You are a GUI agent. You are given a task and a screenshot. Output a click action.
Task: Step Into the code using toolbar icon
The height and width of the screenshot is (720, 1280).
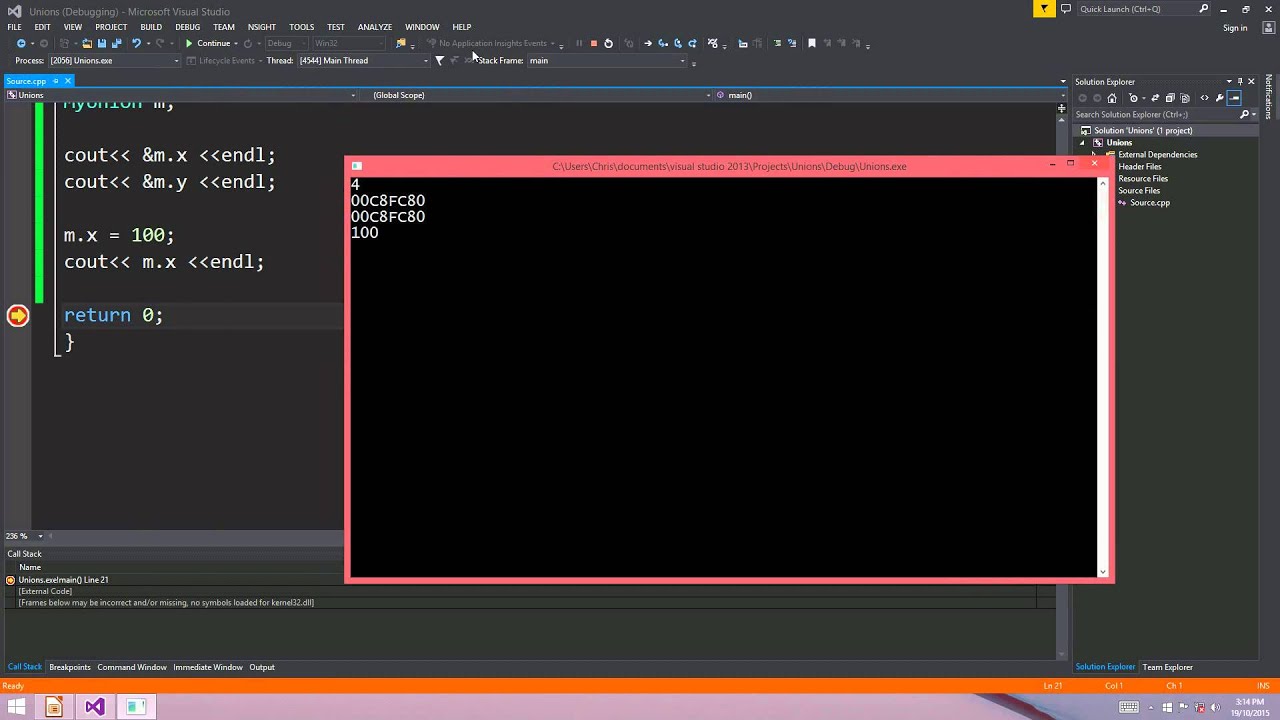tap(662, 43)
